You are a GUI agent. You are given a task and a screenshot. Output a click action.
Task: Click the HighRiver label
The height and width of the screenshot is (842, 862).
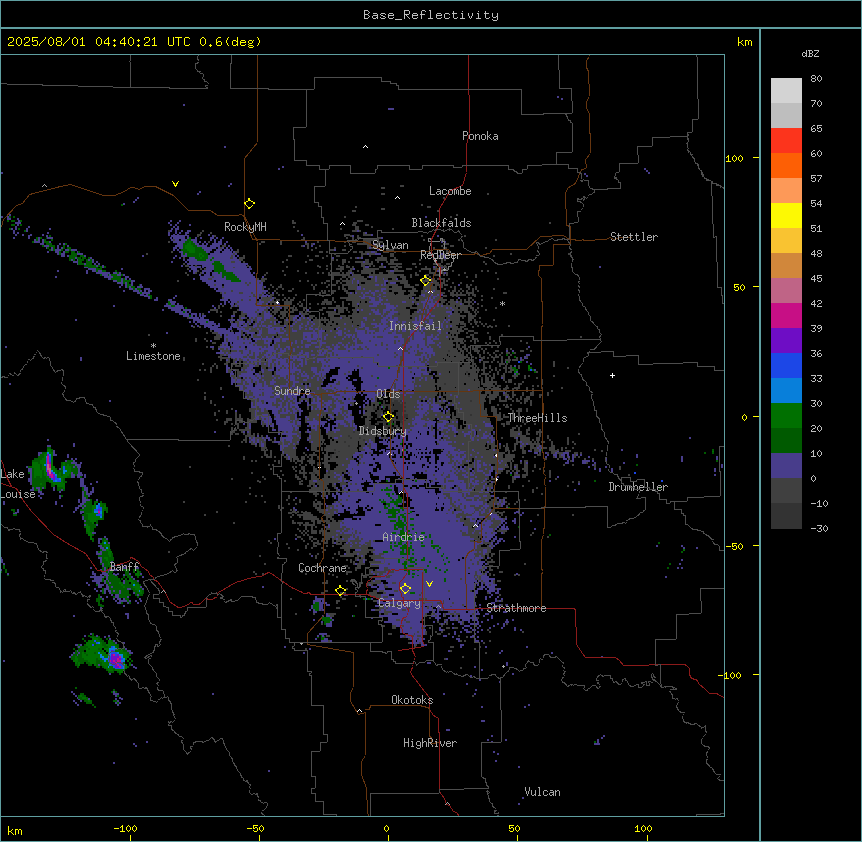point(430,743)
